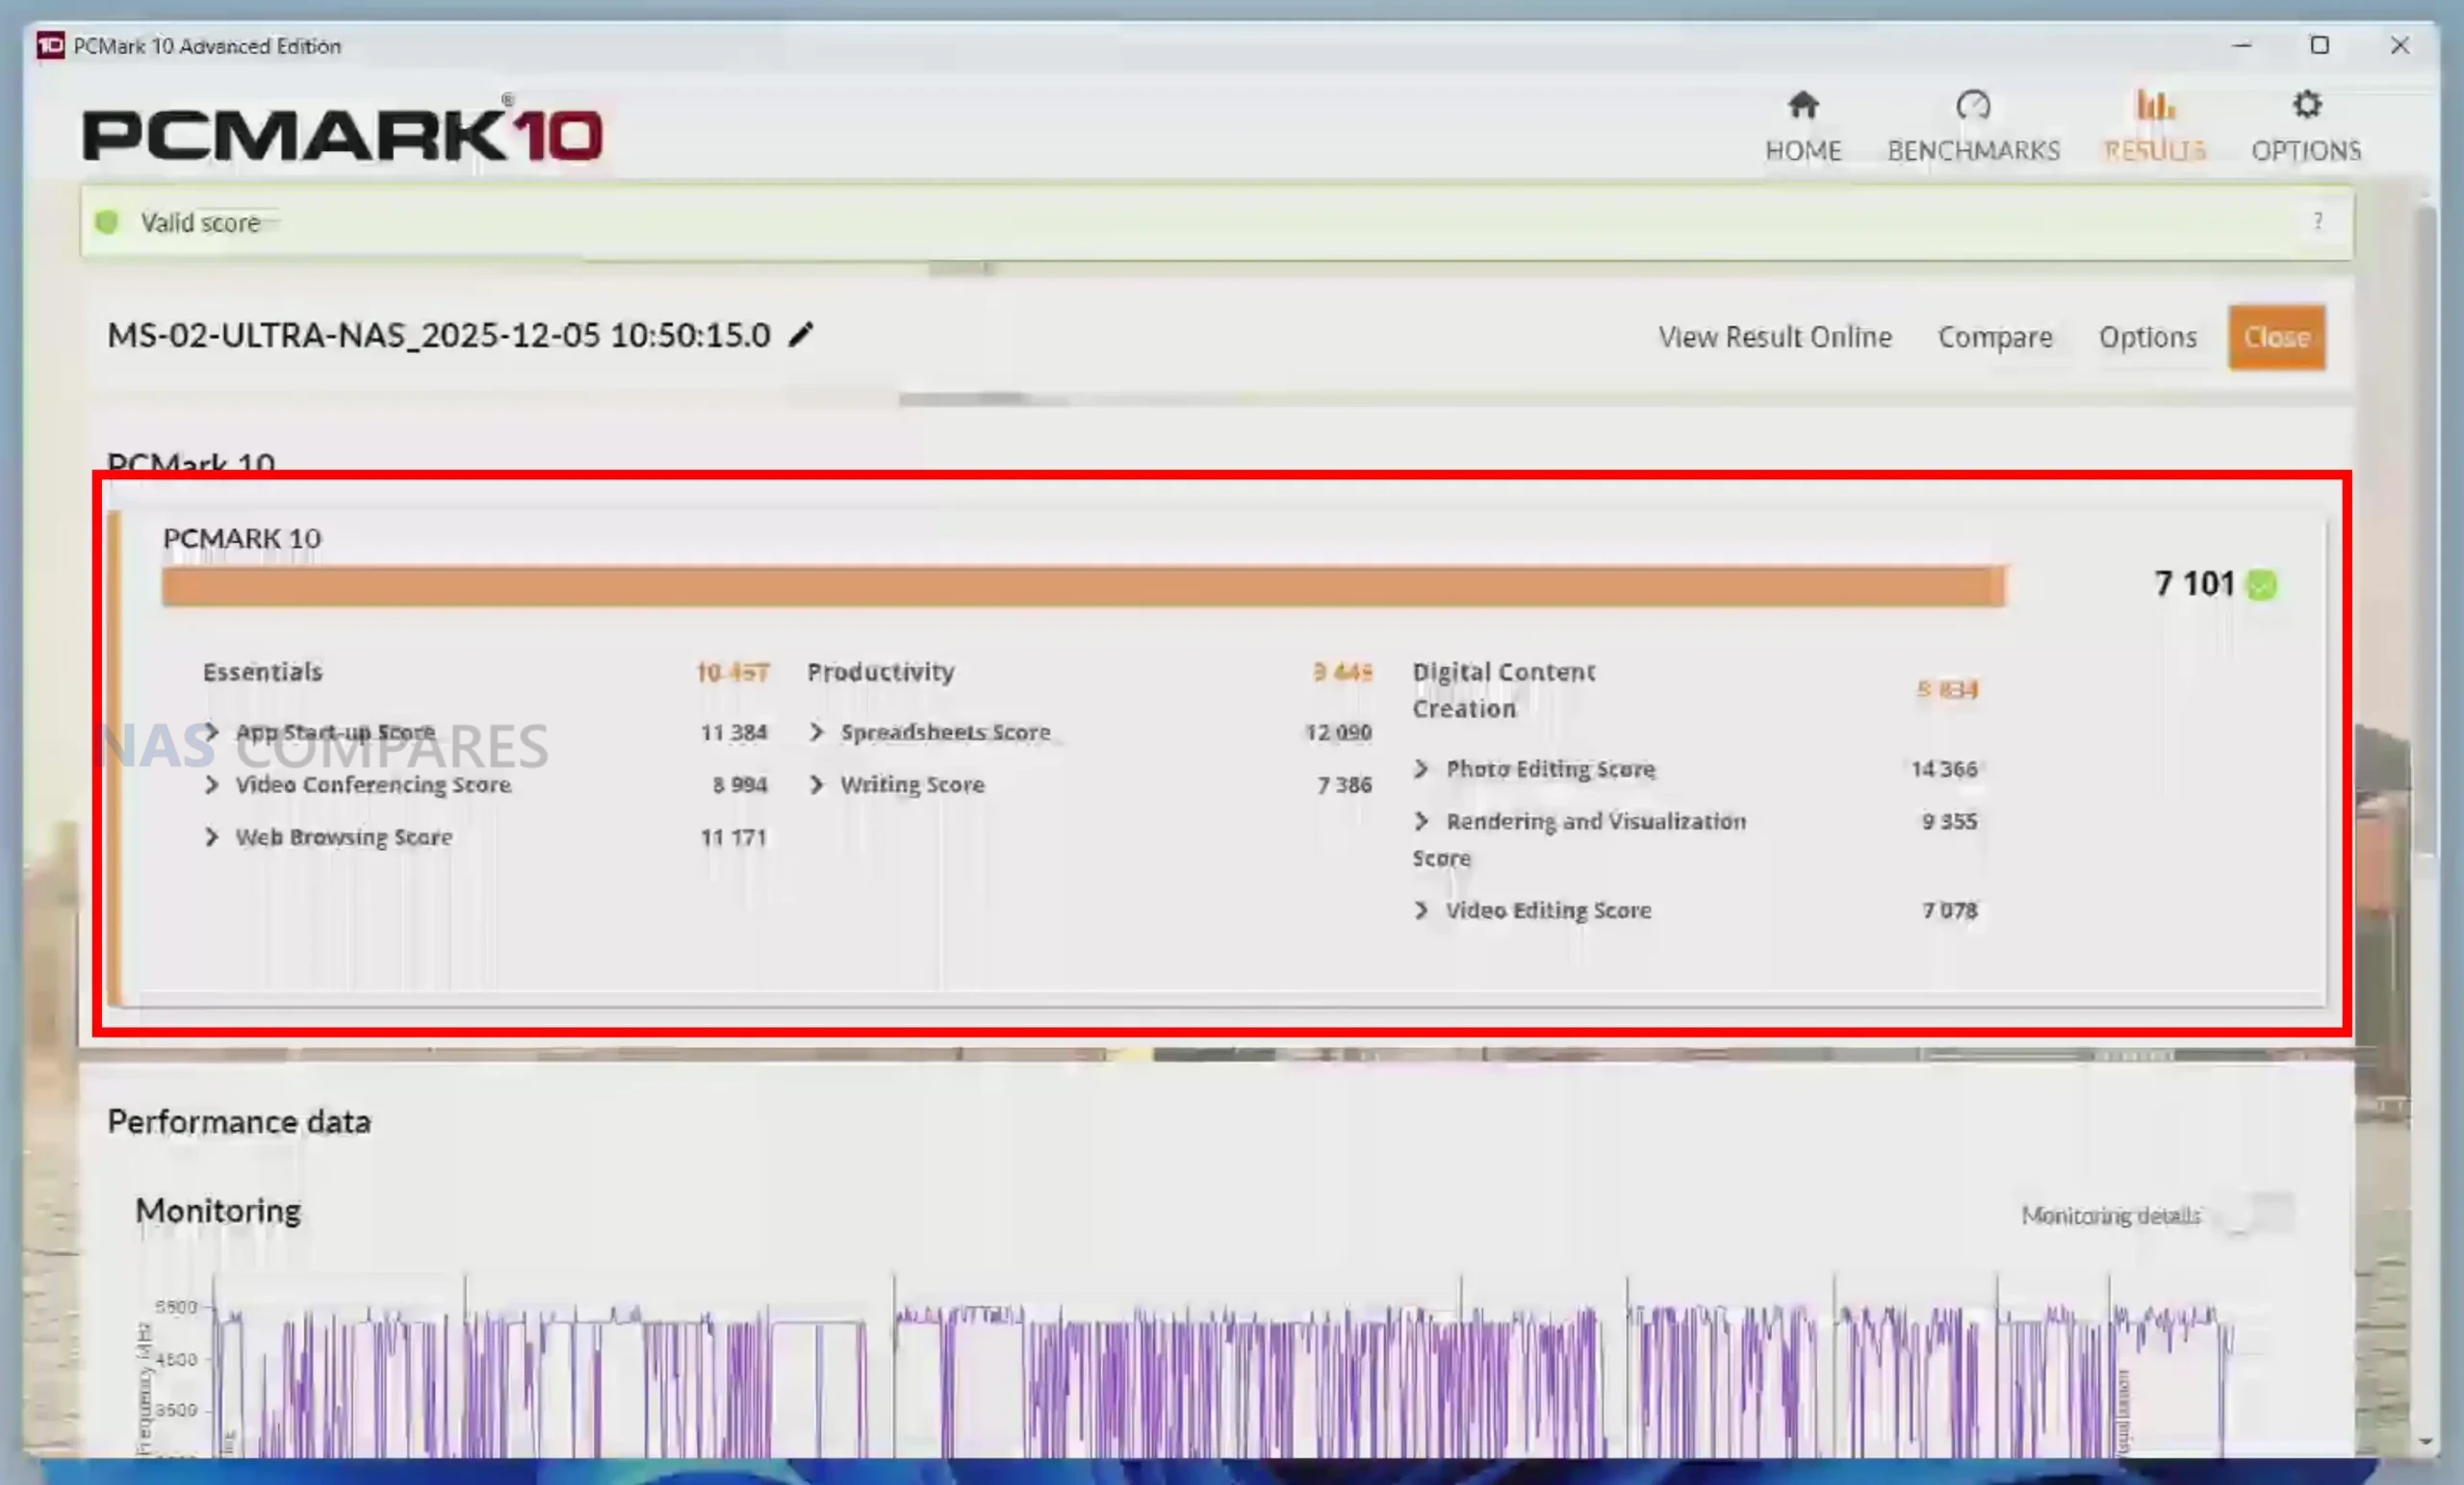
Task: Click the PCMark 10 title bar app icon
Action: [50, 46]
